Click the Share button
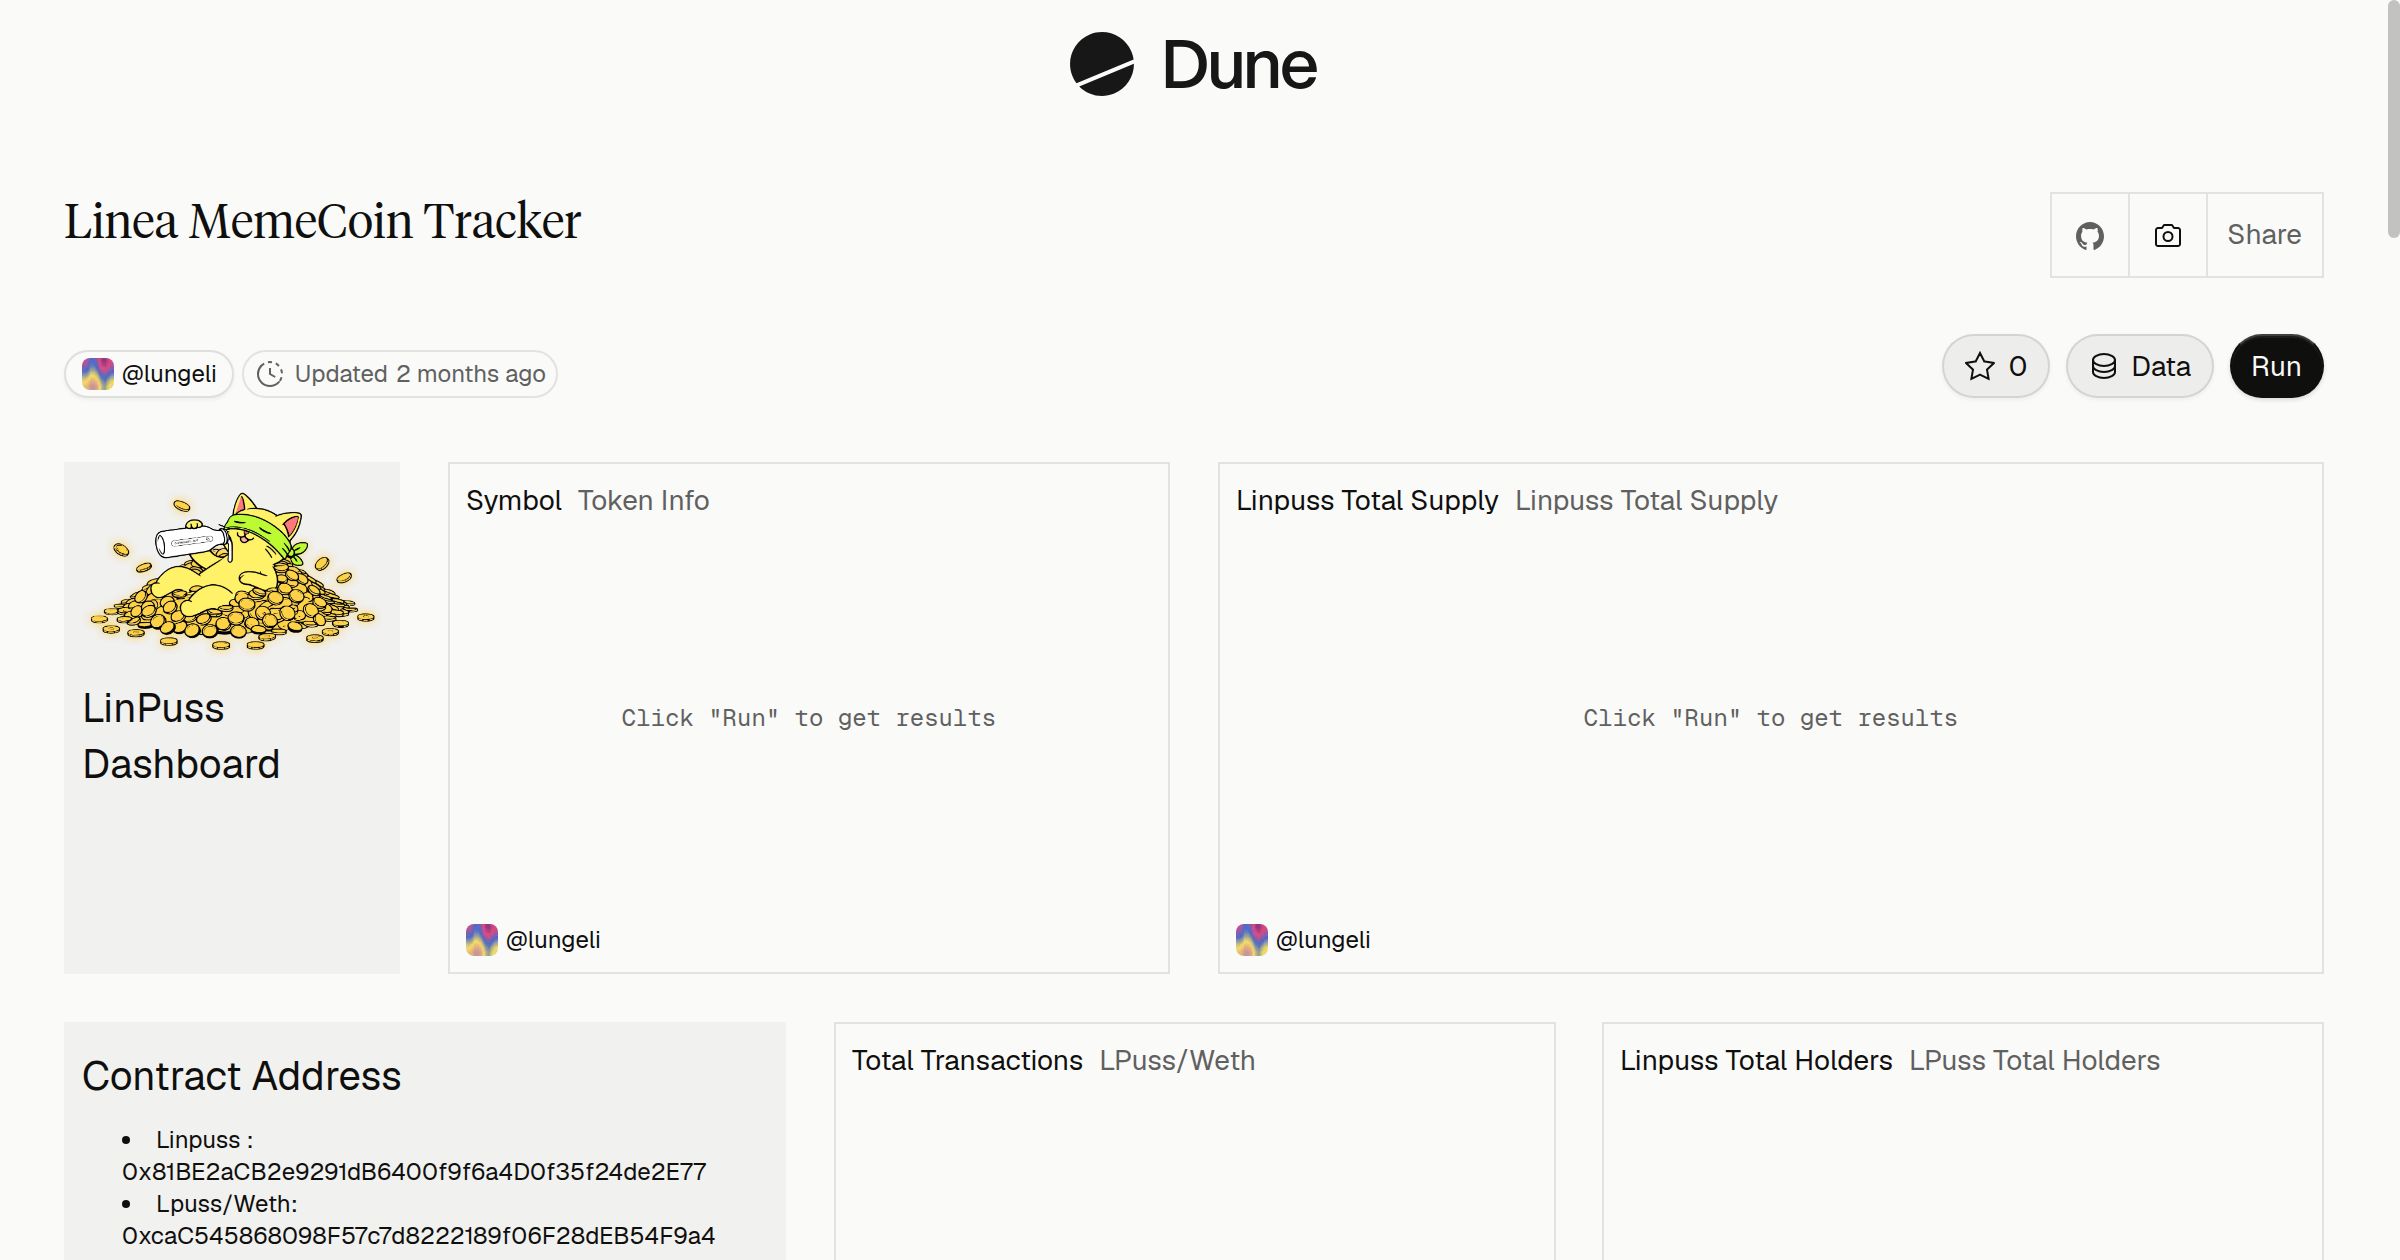Screen dimensions: 2400x1260 click(x=2264, y=235)
